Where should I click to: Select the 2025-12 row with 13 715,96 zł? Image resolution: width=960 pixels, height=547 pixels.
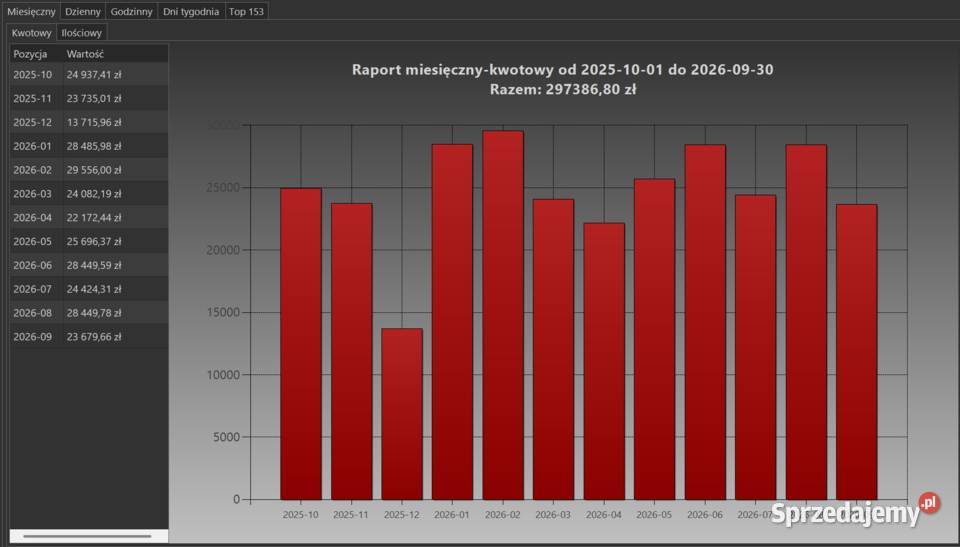point(89,123)
